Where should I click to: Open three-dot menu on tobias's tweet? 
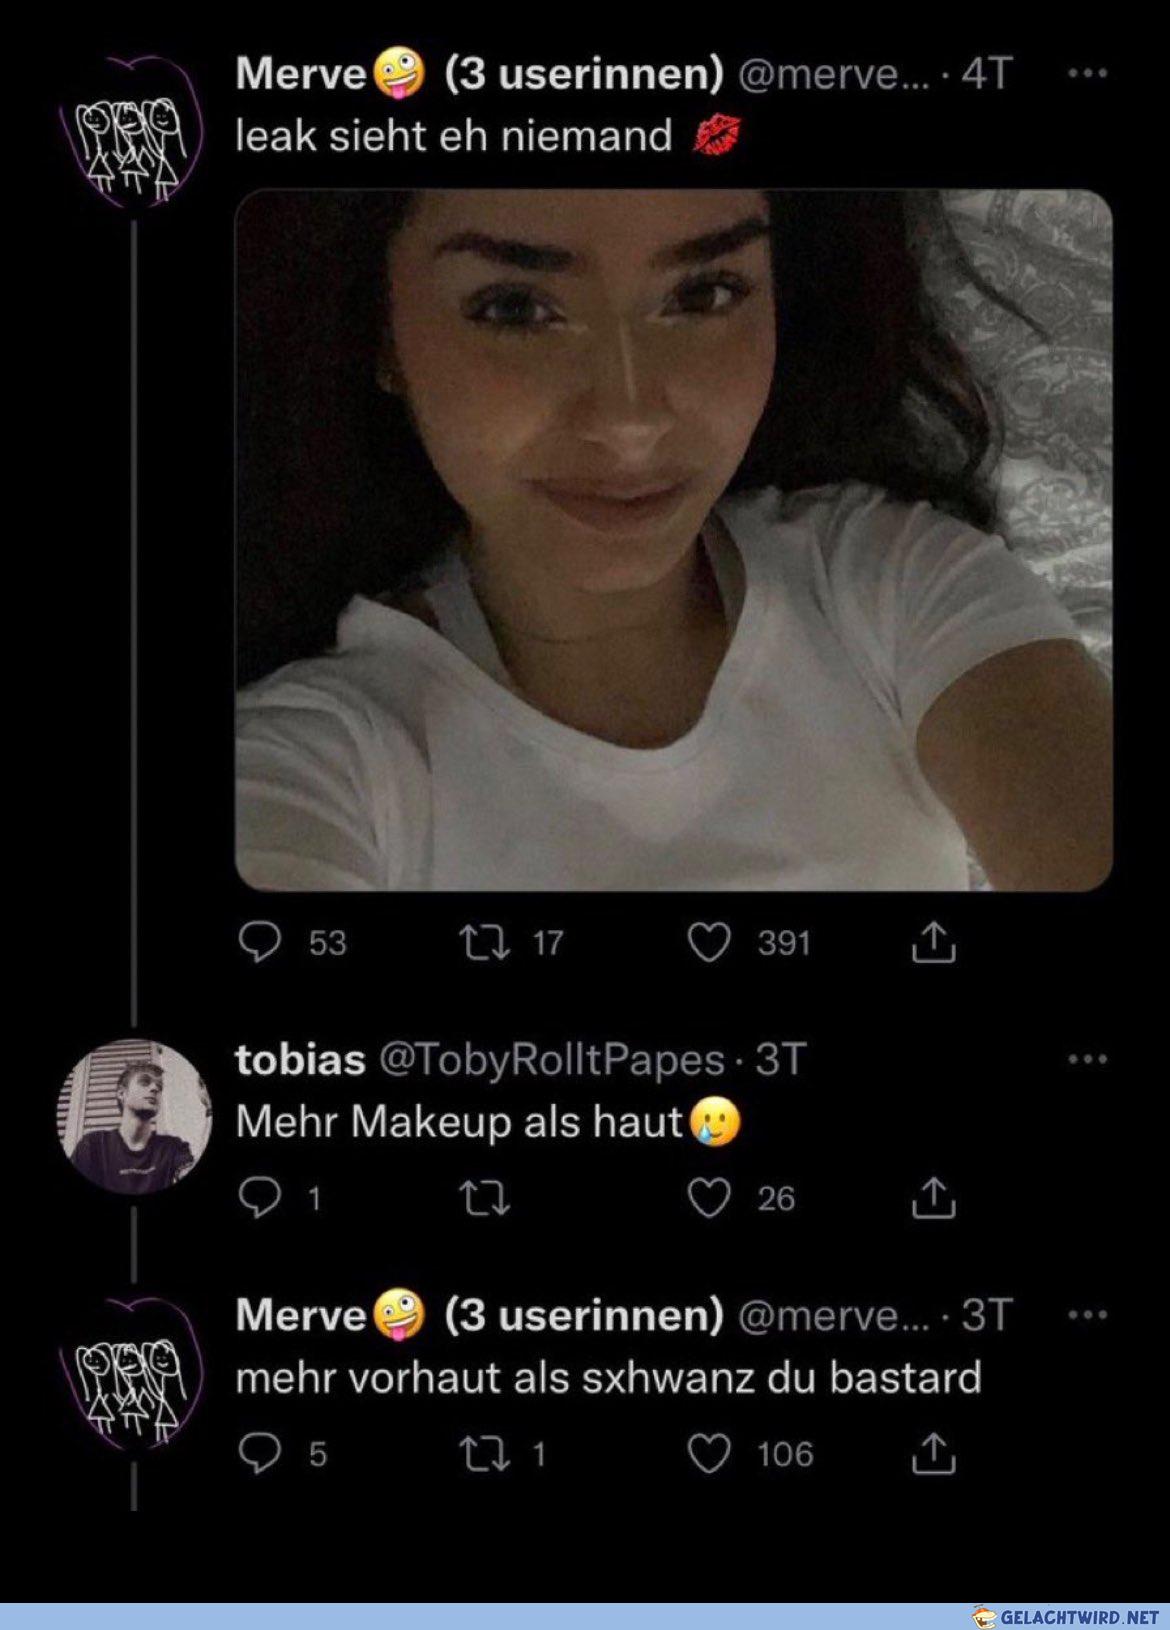click(x=1088, y=1059)
